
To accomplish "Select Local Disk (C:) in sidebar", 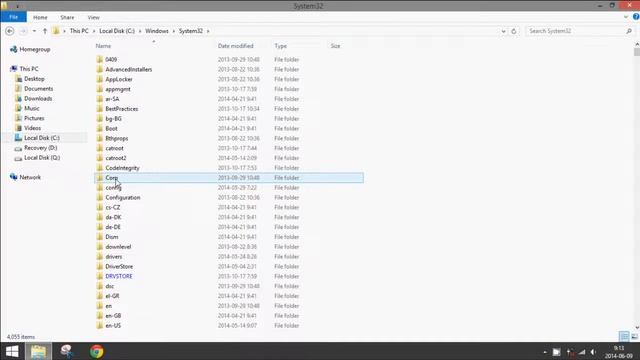I will tap(42, 138).
